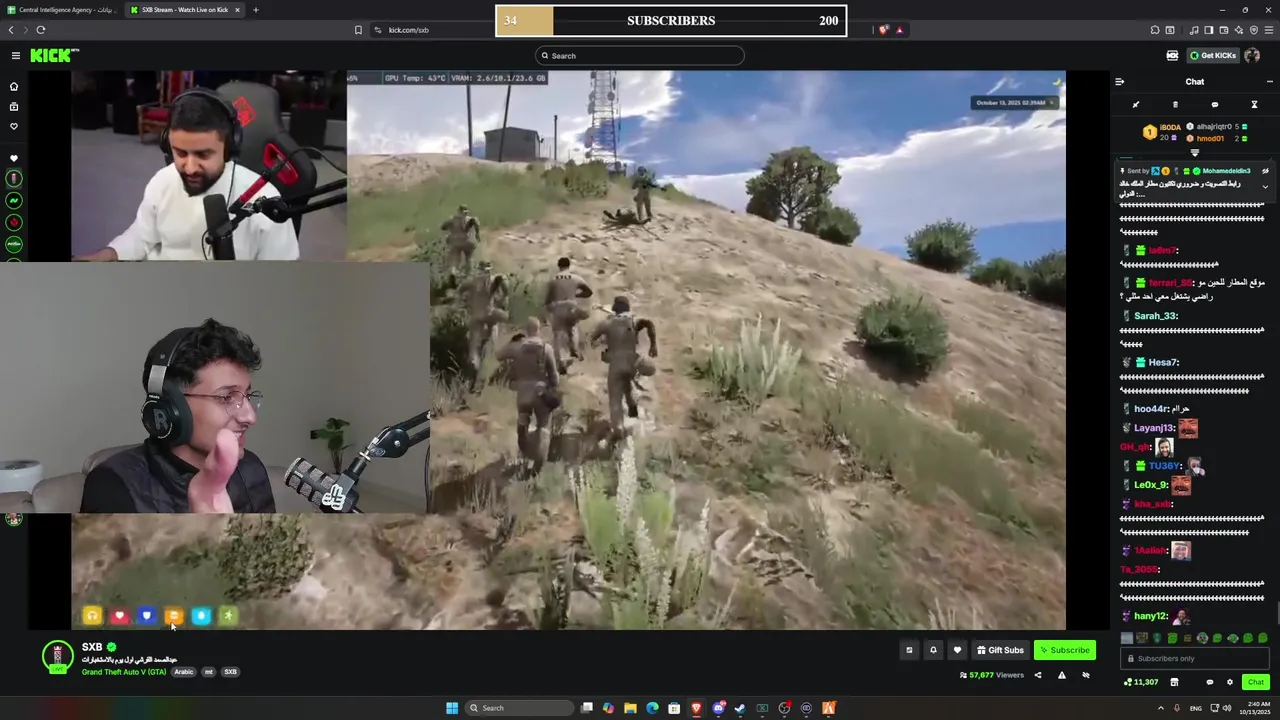Click the clip icon button left of bell
1280x720 pixels.
pyautogui.click(x=909, y=650)
